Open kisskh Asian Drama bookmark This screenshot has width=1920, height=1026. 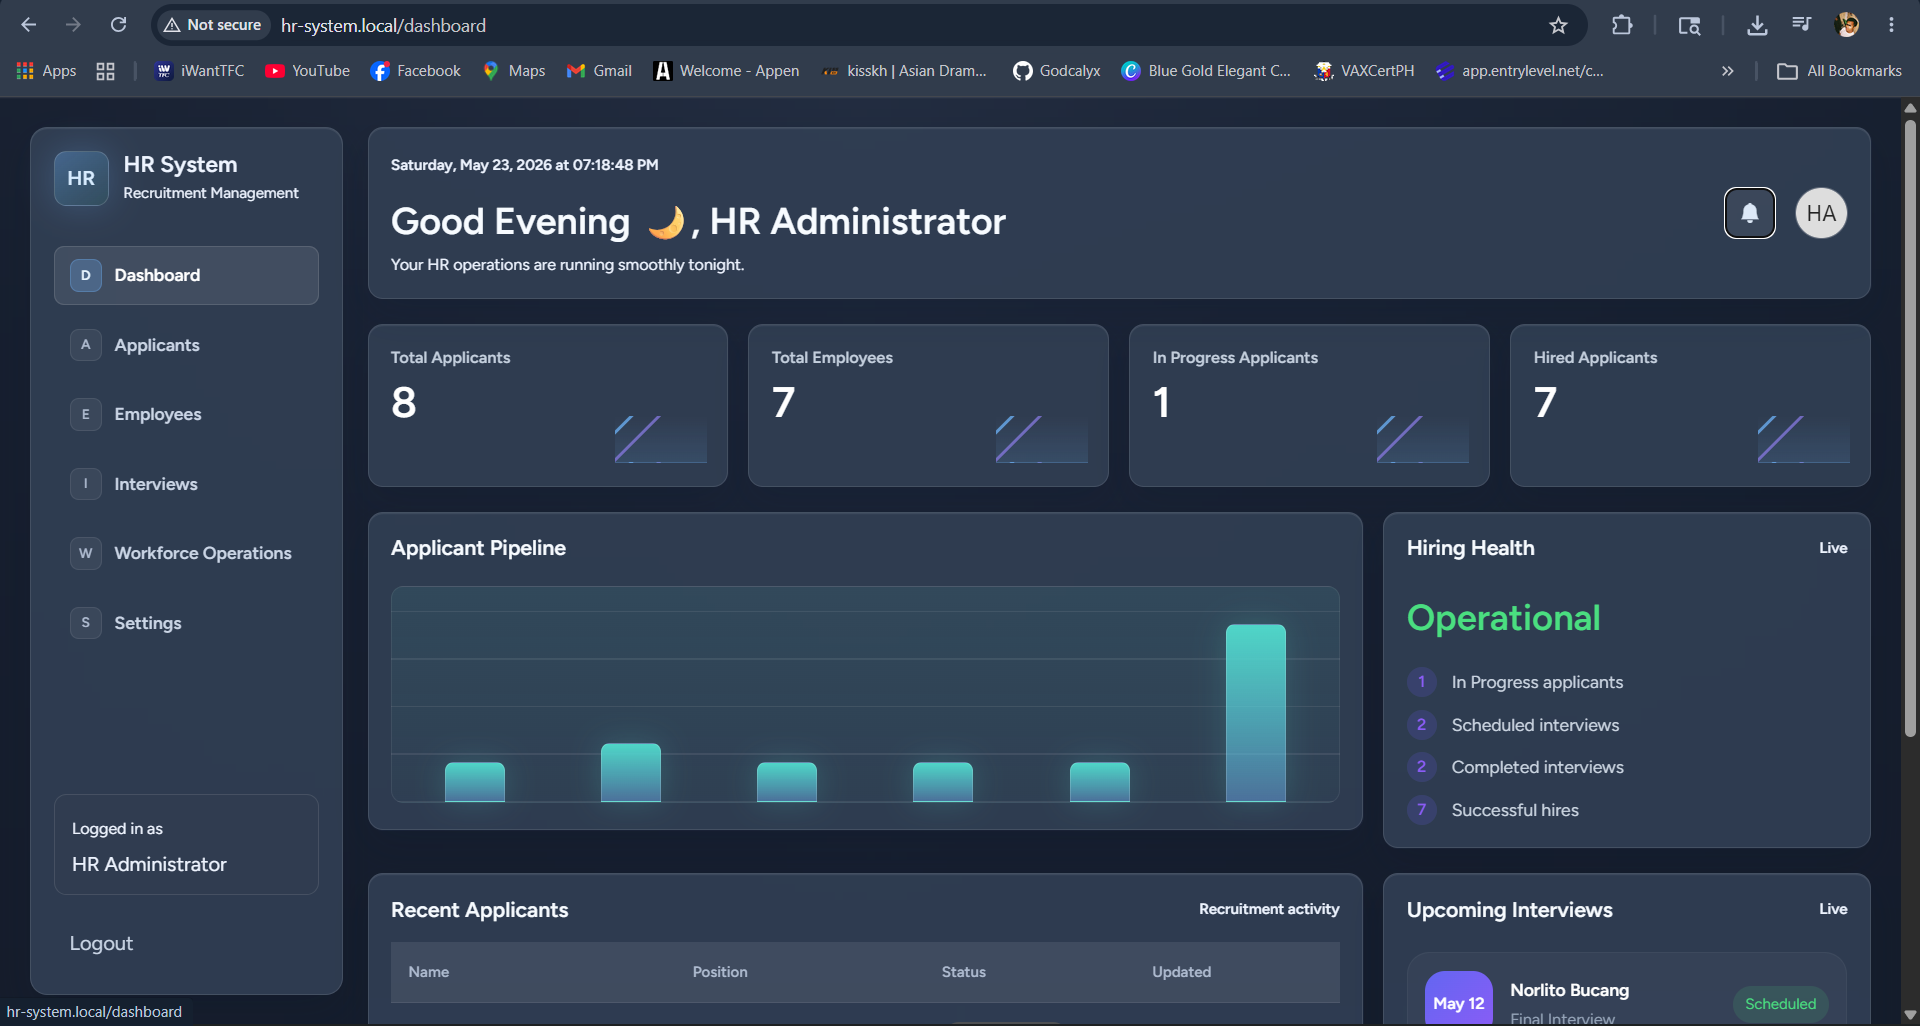[x=904, y=71]
